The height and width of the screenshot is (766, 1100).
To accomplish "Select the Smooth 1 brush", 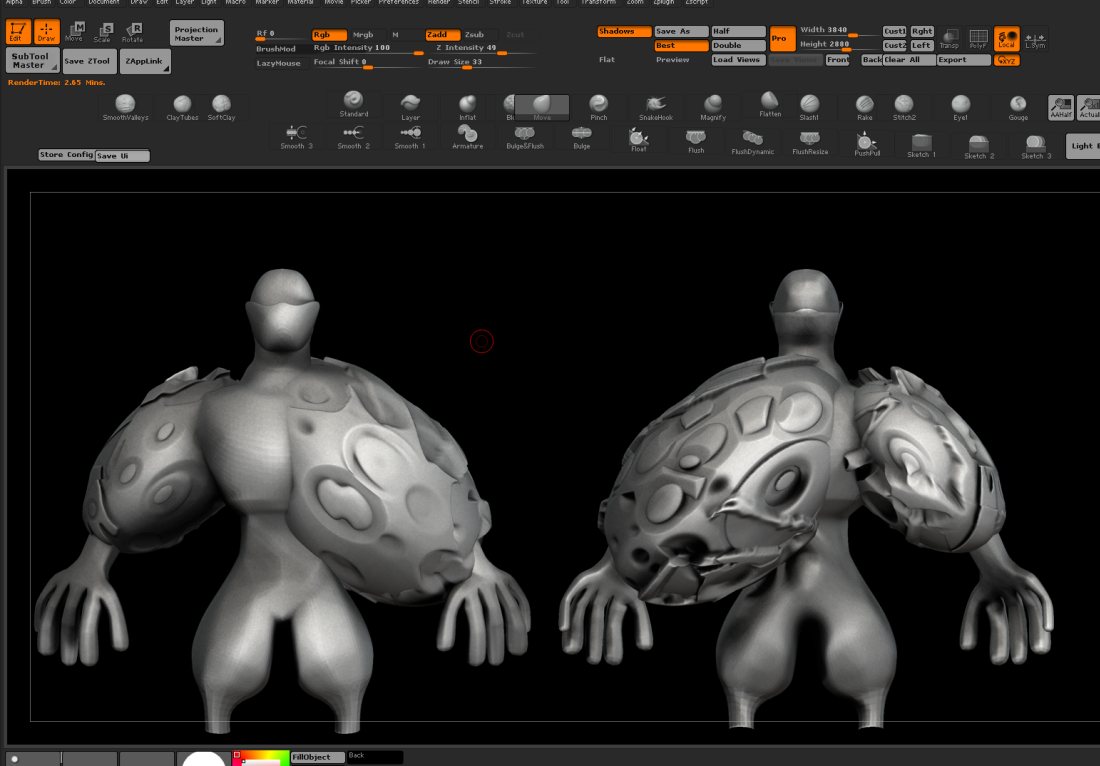I will [410, 137].
